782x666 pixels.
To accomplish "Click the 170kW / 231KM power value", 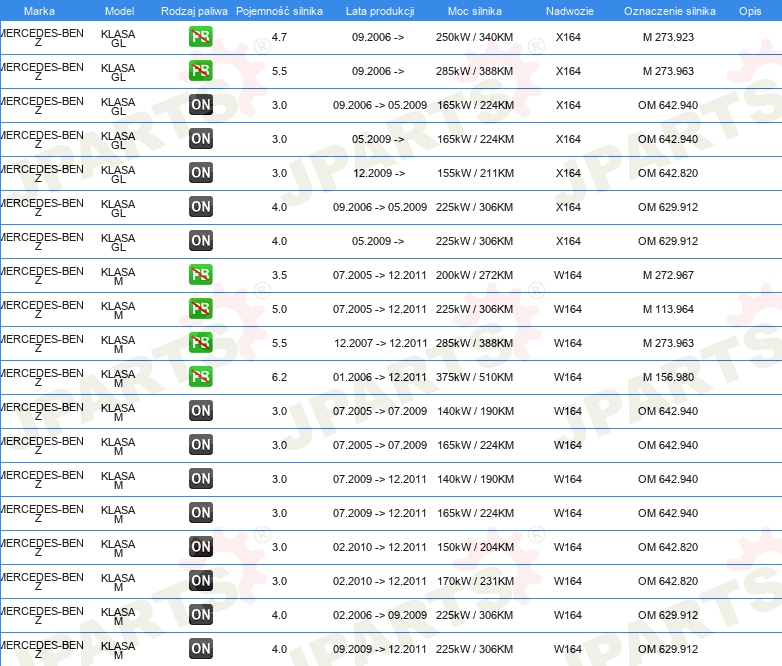I will 475,581.
